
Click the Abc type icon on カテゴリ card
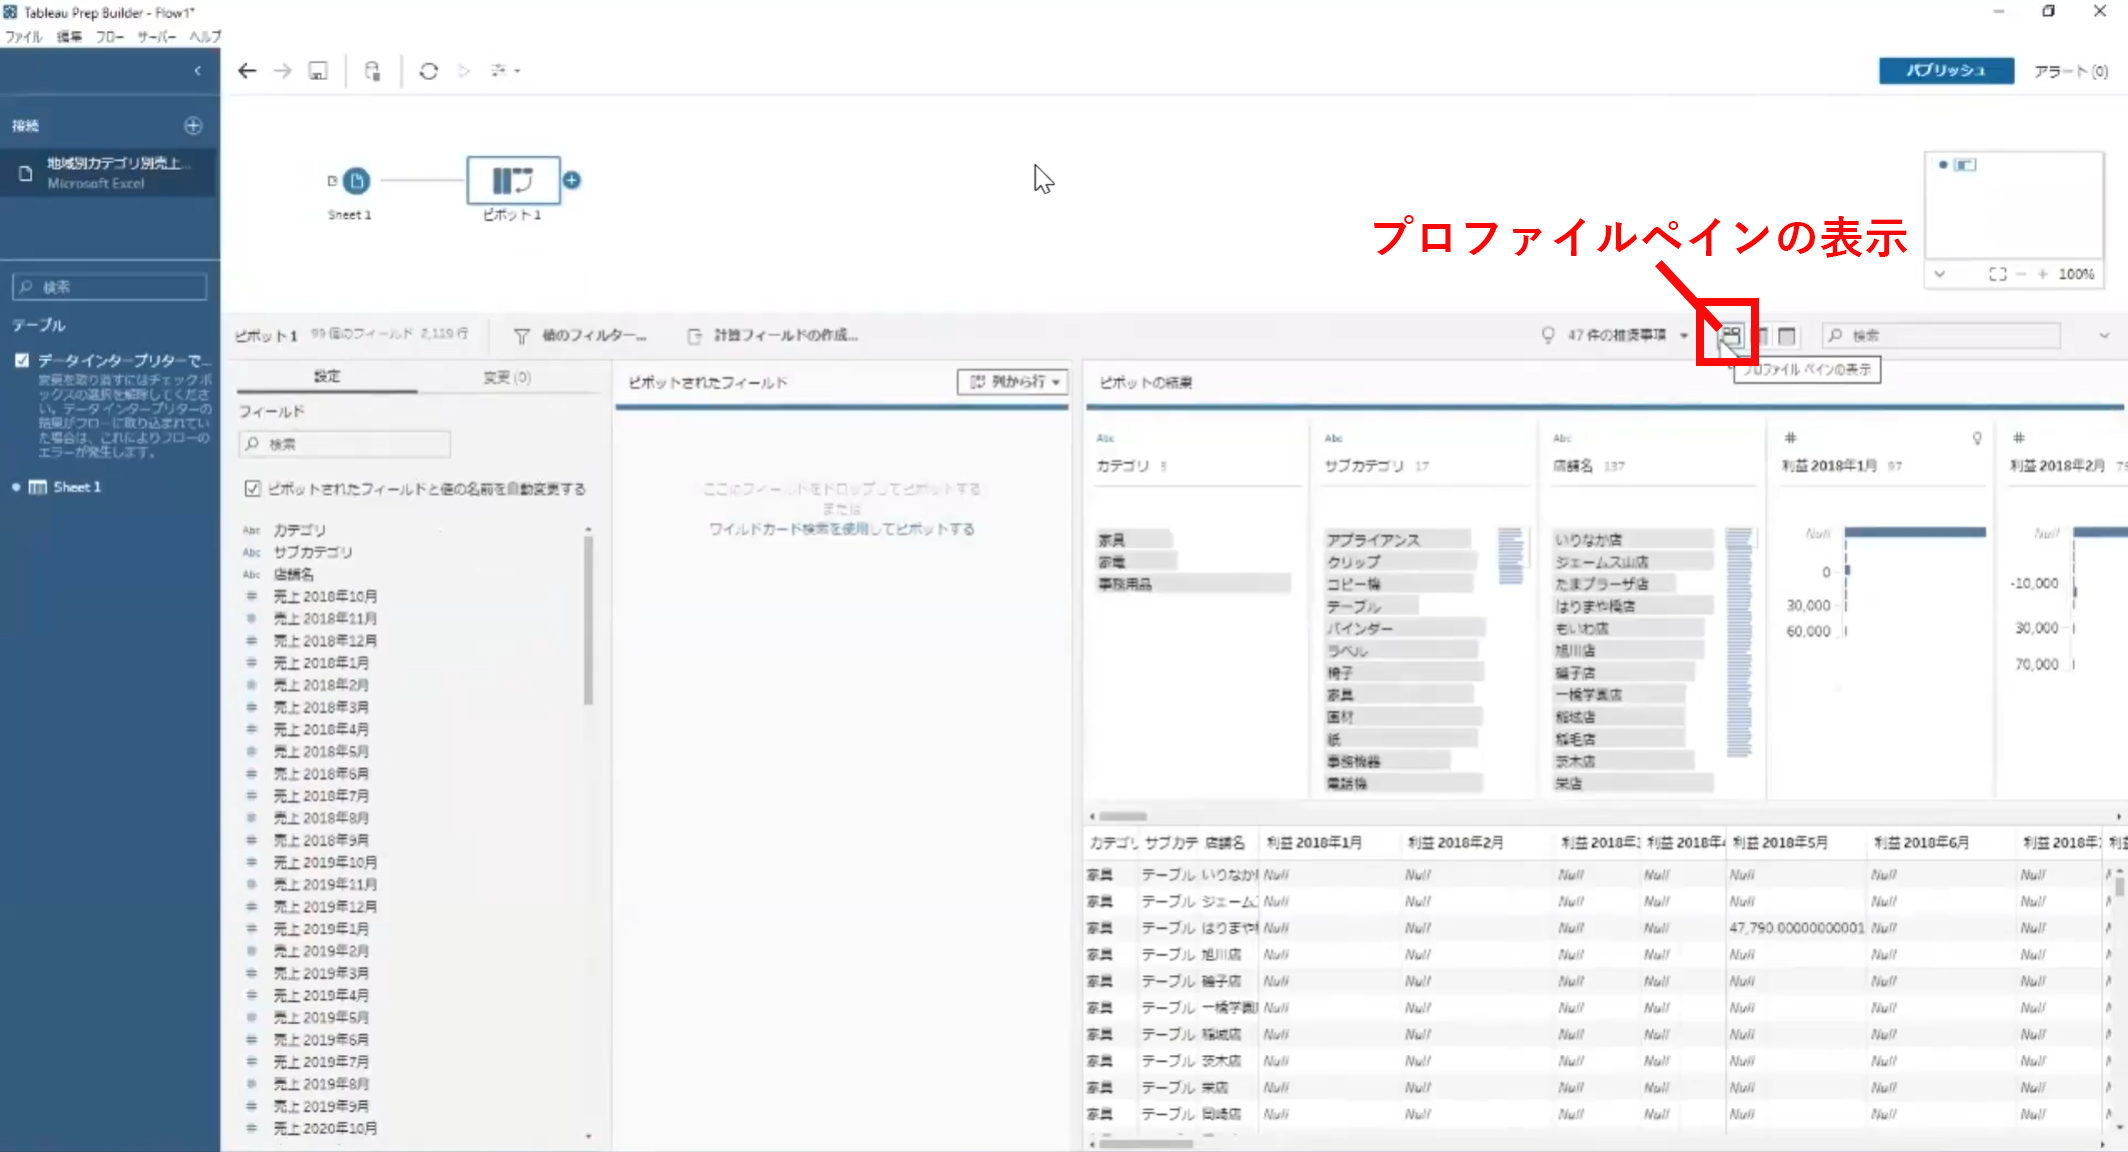(1105, 438)
